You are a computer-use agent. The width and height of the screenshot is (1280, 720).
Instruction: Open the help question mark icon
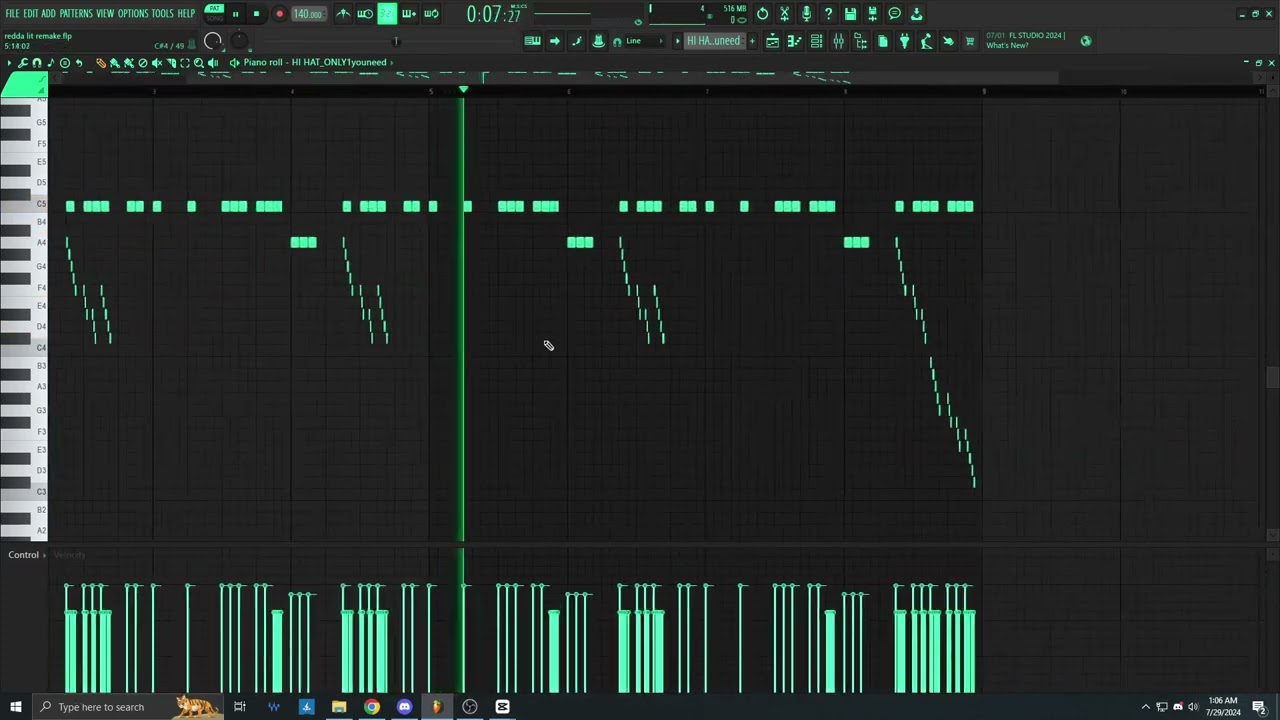pyautogui.click(x=828, y=14)
